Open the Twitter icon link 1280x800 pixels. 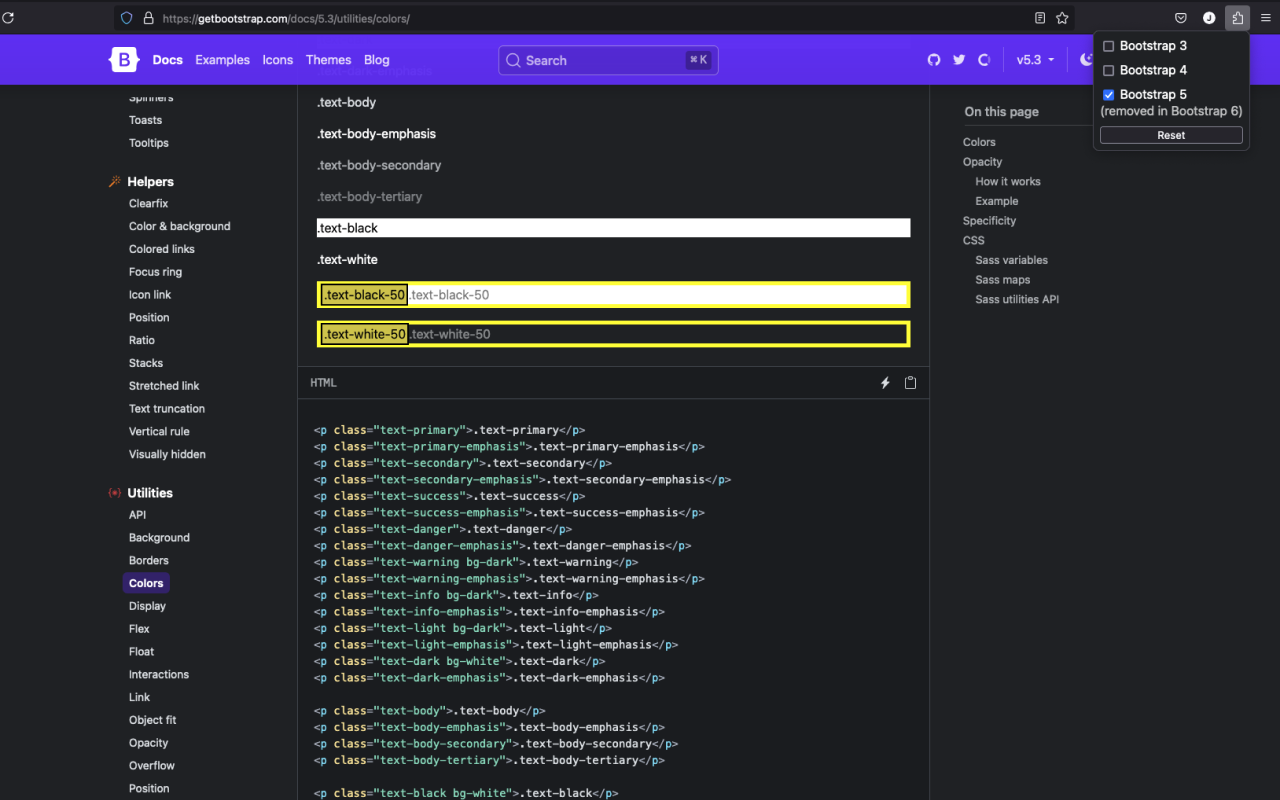tap(959, 60)
